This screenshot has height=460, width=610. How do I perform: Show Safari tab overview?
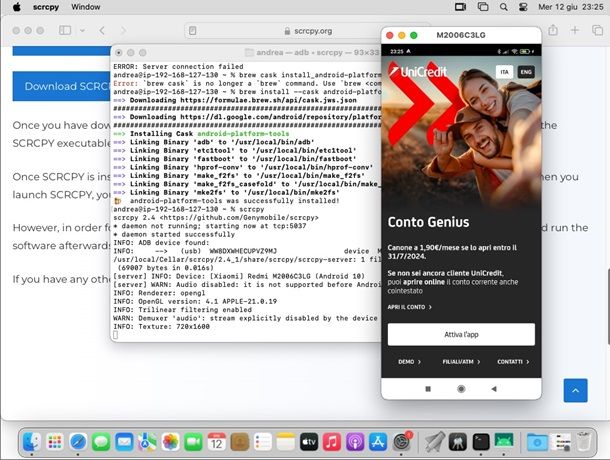(x=597, y=30)
